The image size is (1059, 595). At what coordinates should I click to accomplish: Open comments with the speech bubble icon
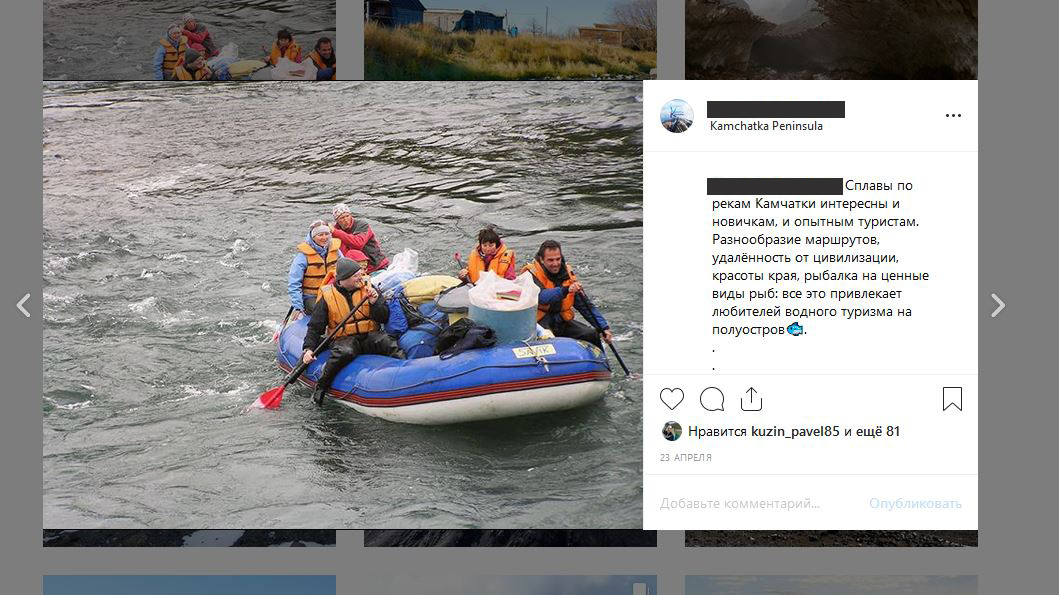tap(712, 399)
